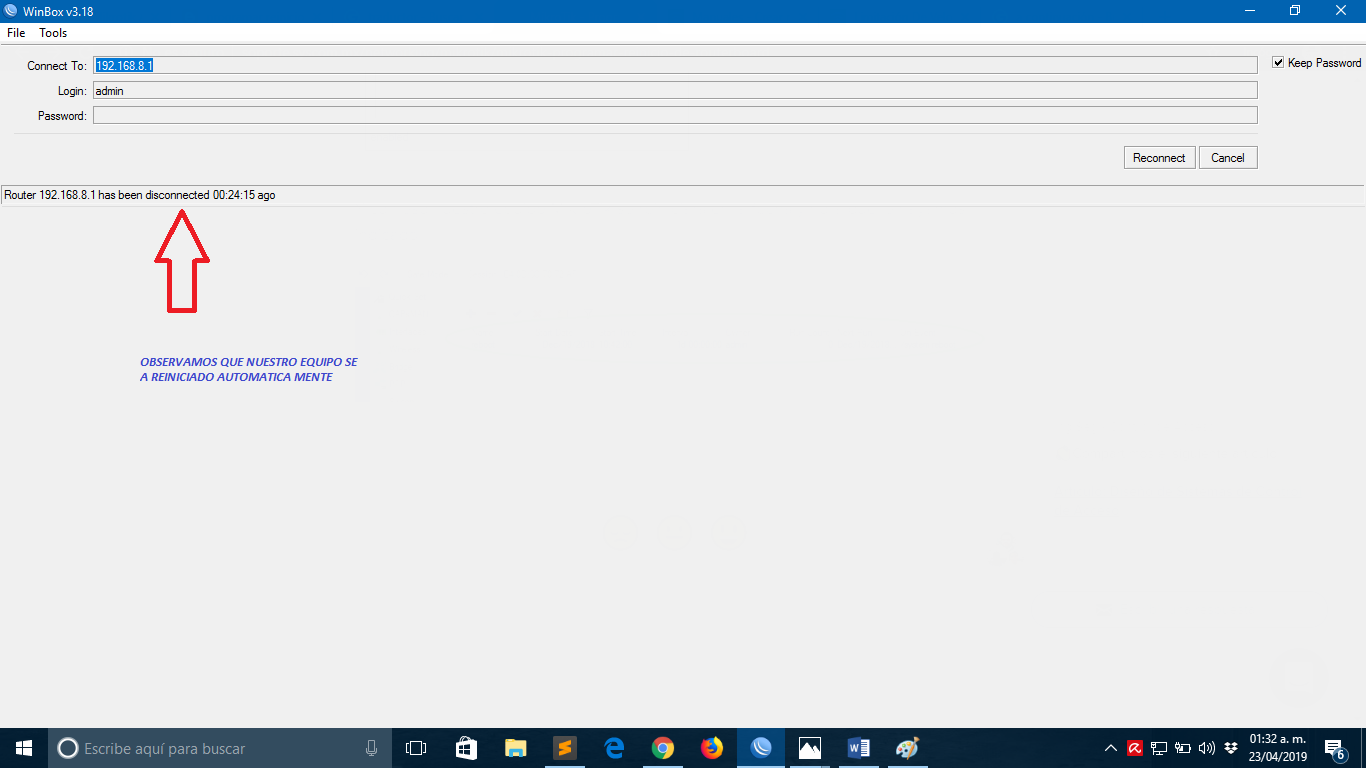This screenshot has width=1366, height=768.
Task: Open the volume control in system tray
Action: pyautogui.click(x=1206, y=748)
